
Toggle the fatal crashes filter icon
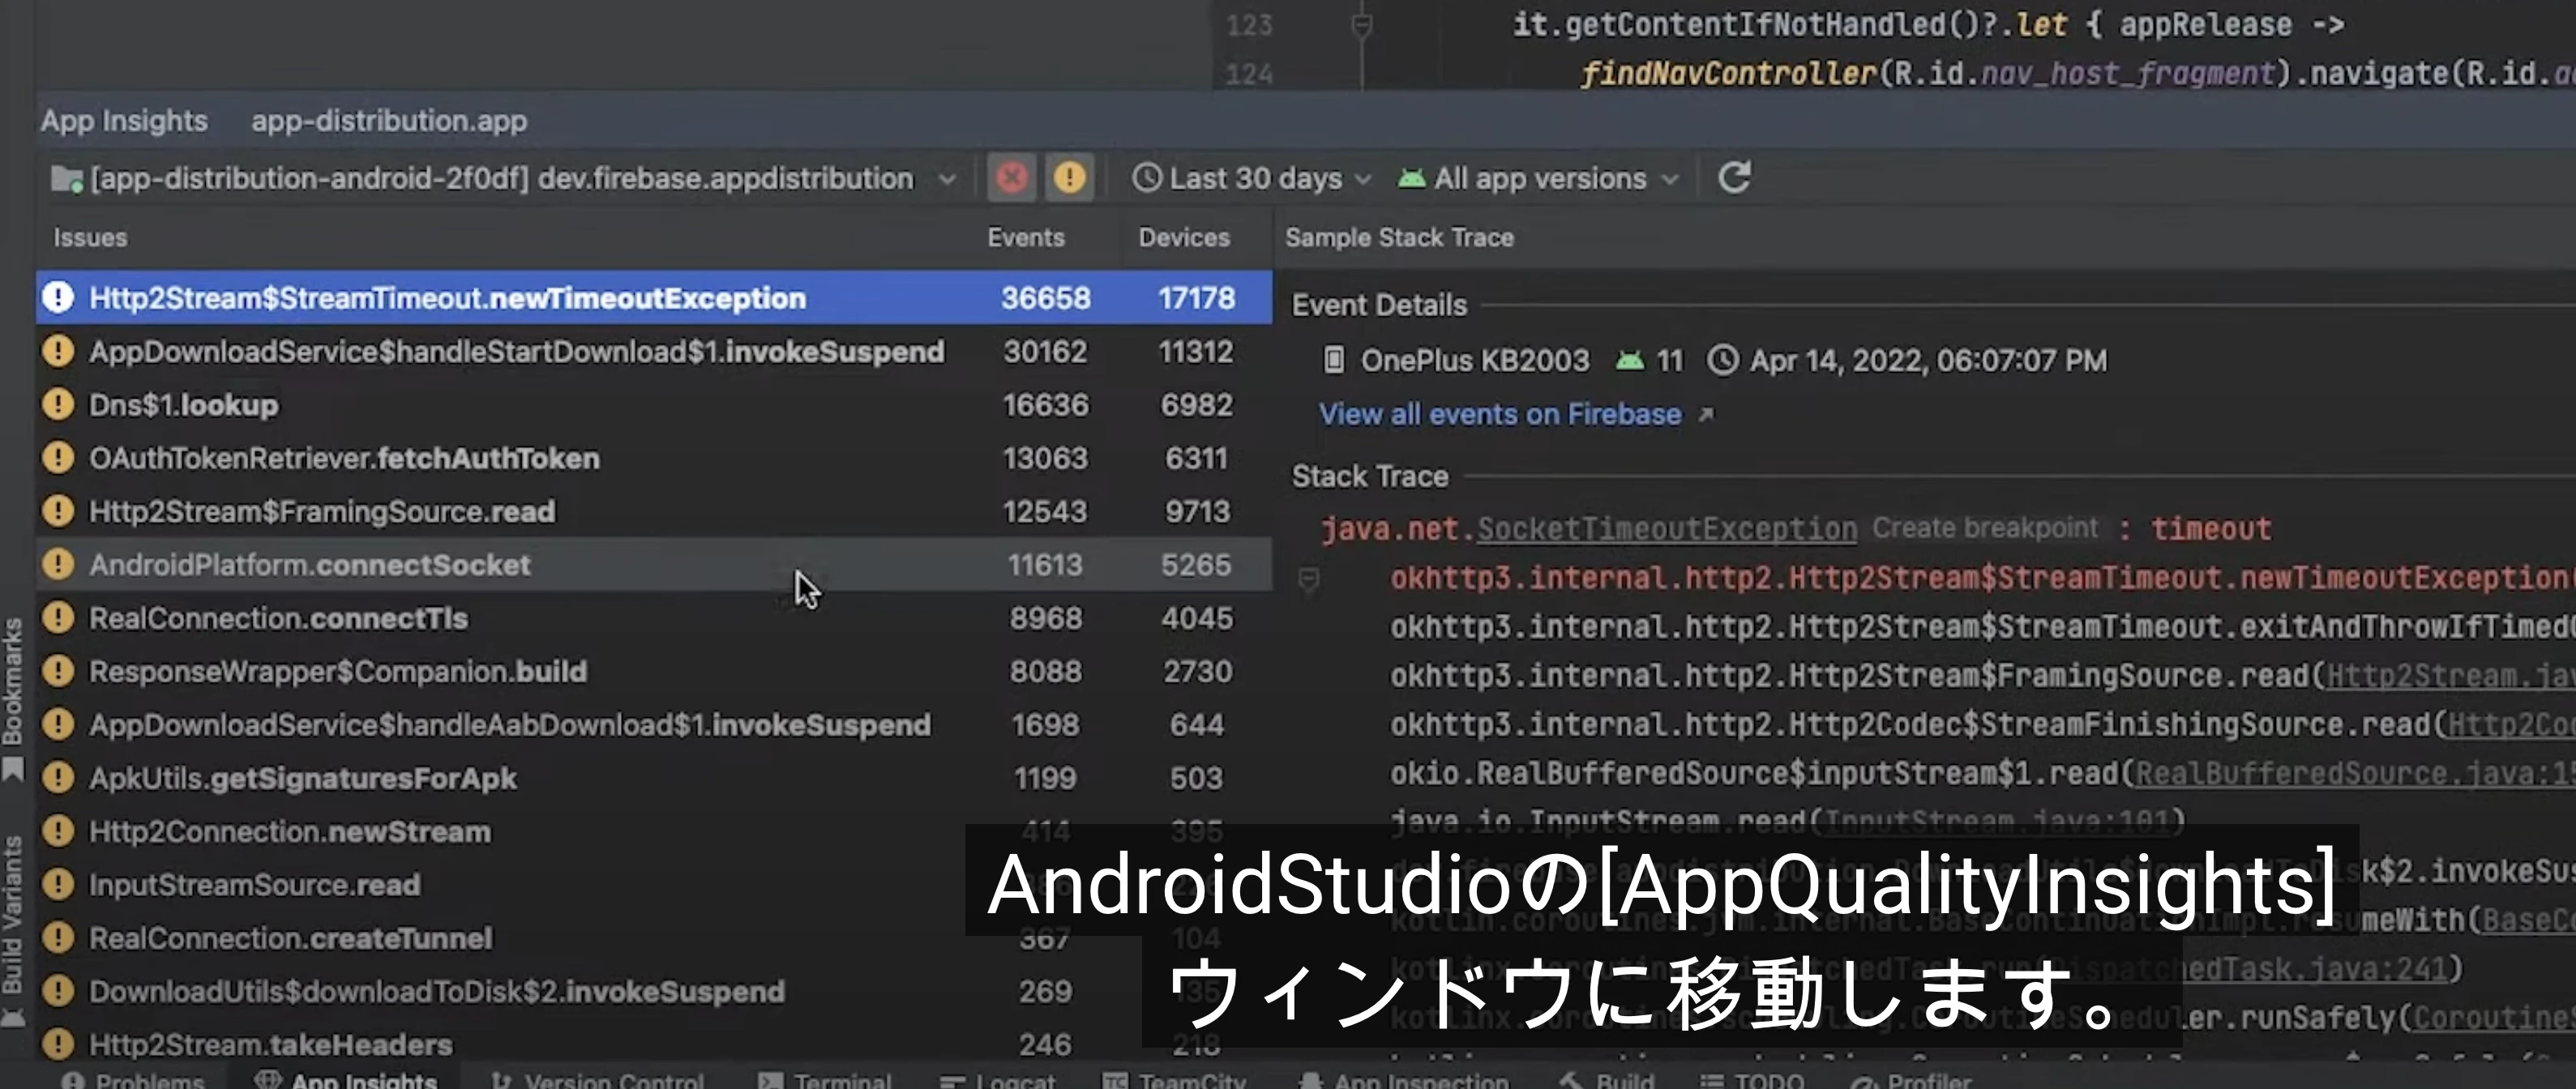click(1011, 178)
